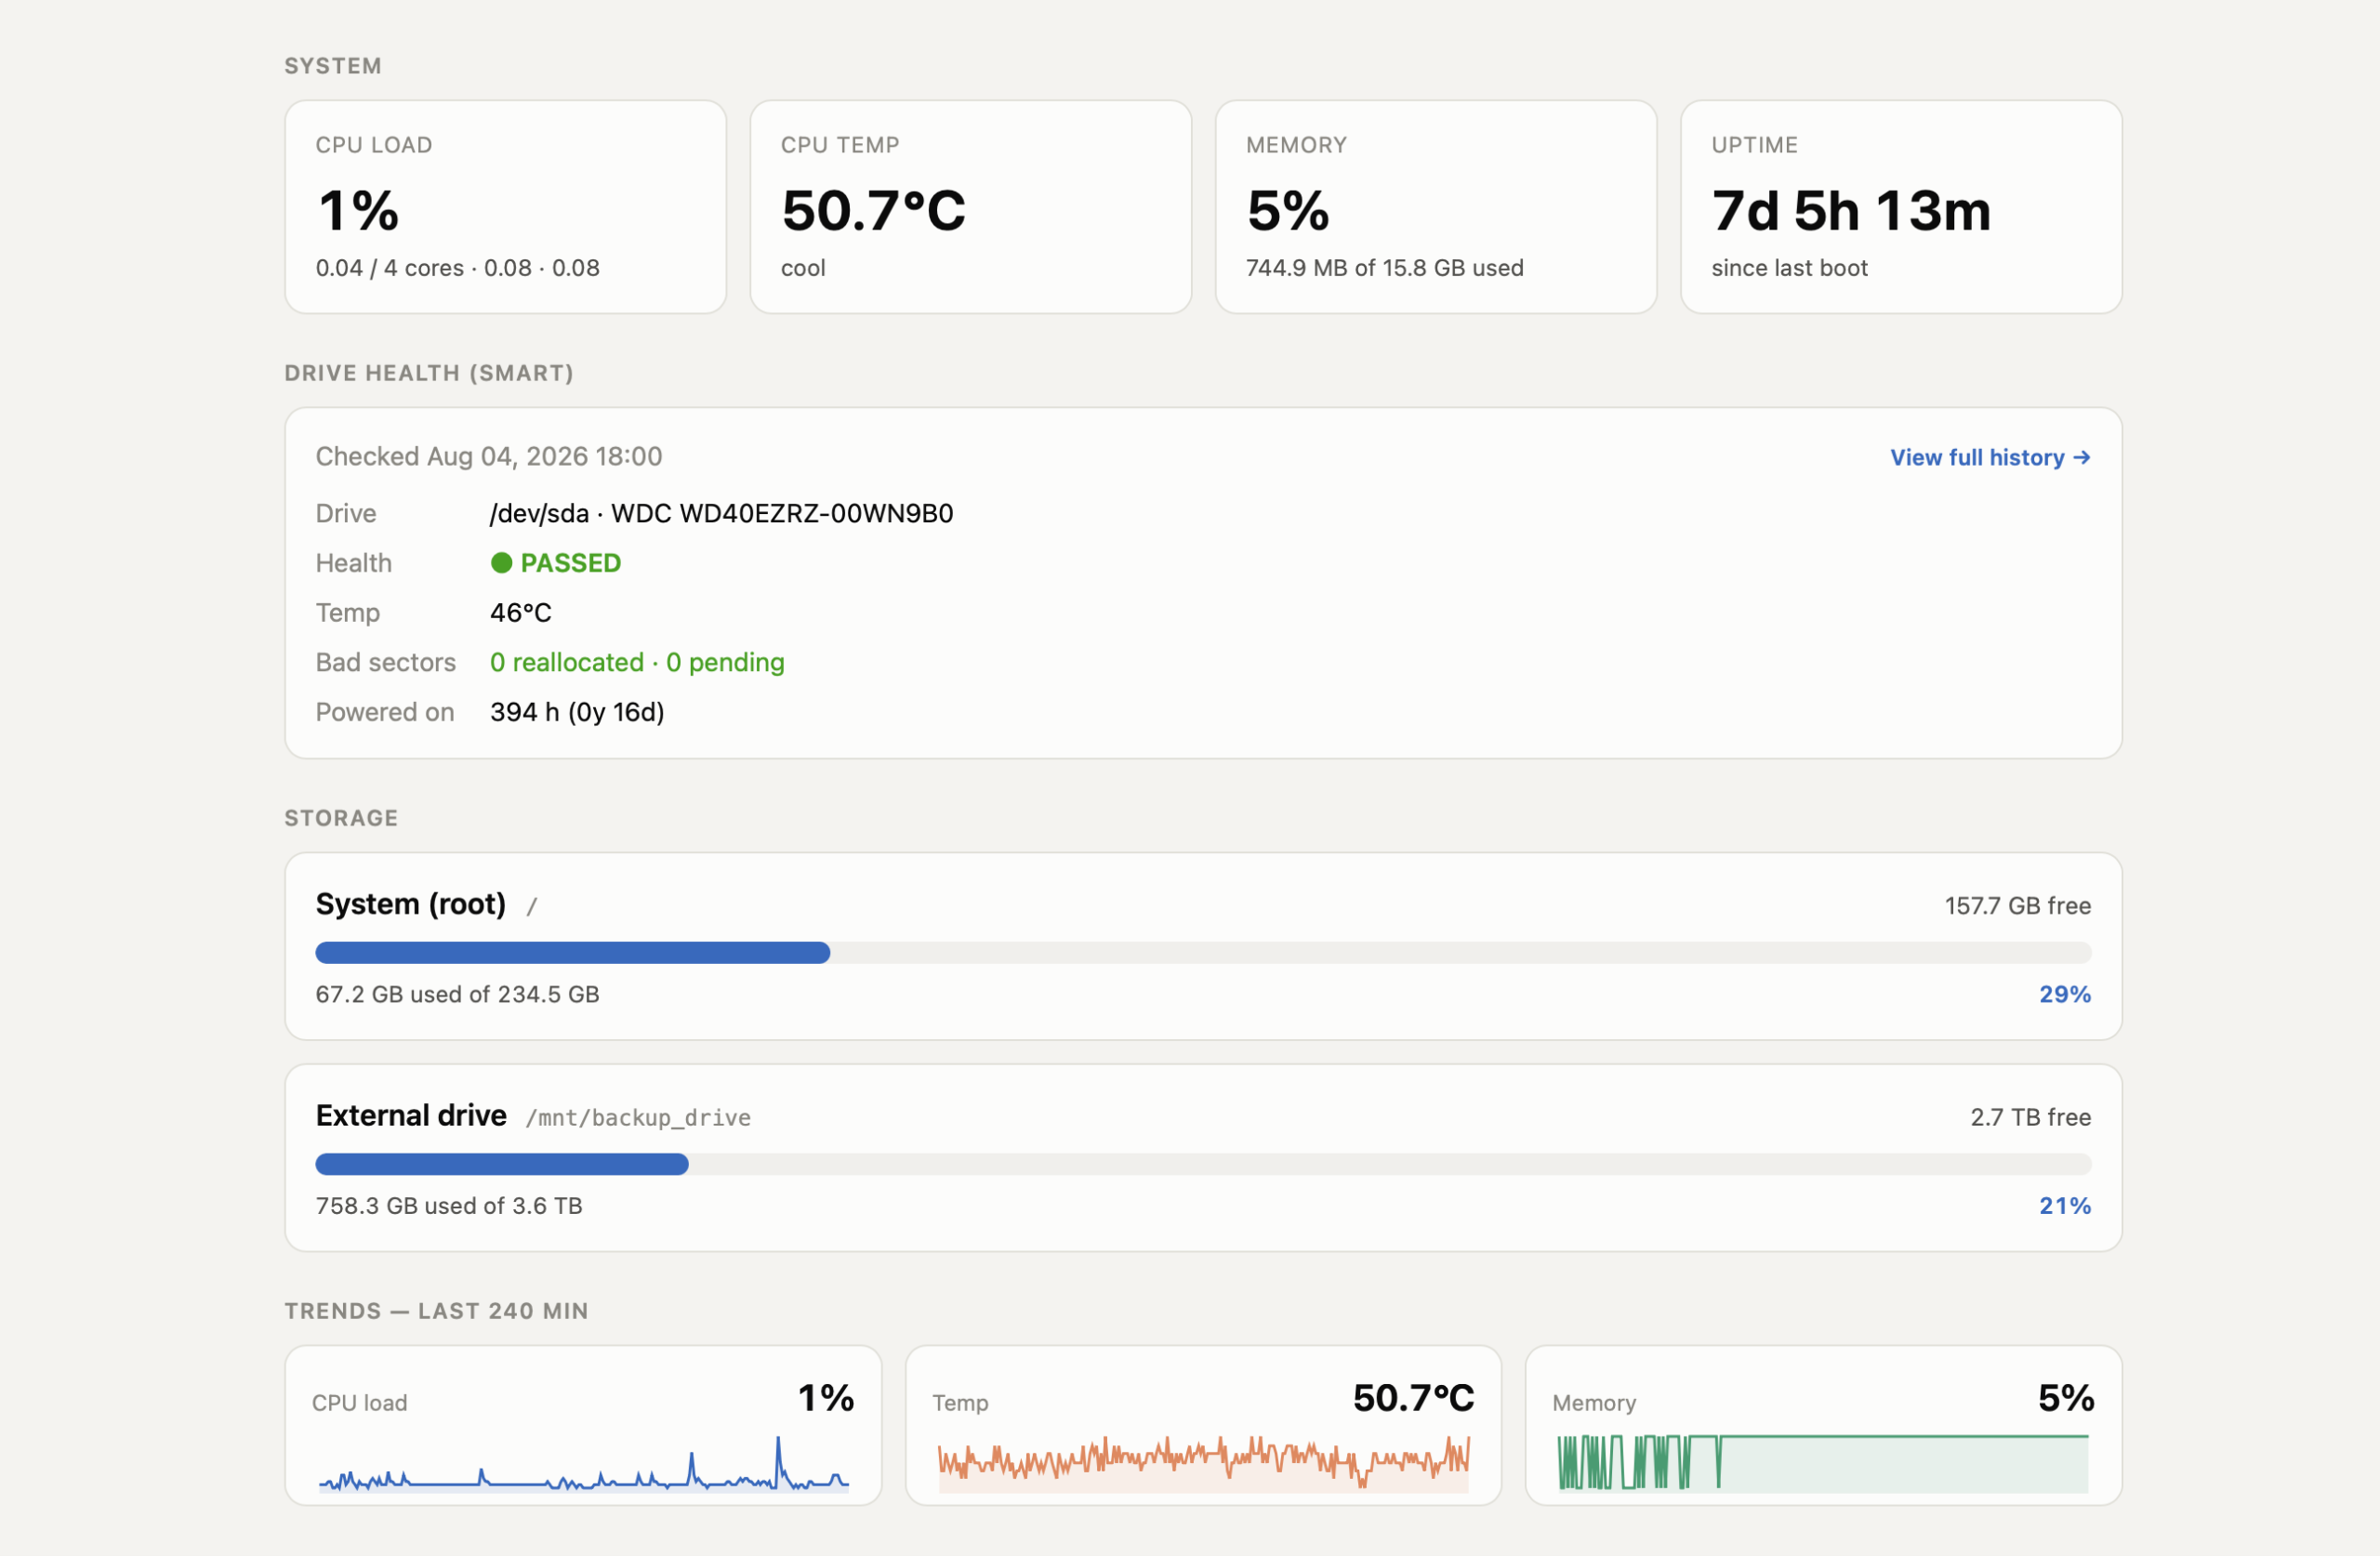
Task: Click the External drive volume title
Action: pos(411,1115)
